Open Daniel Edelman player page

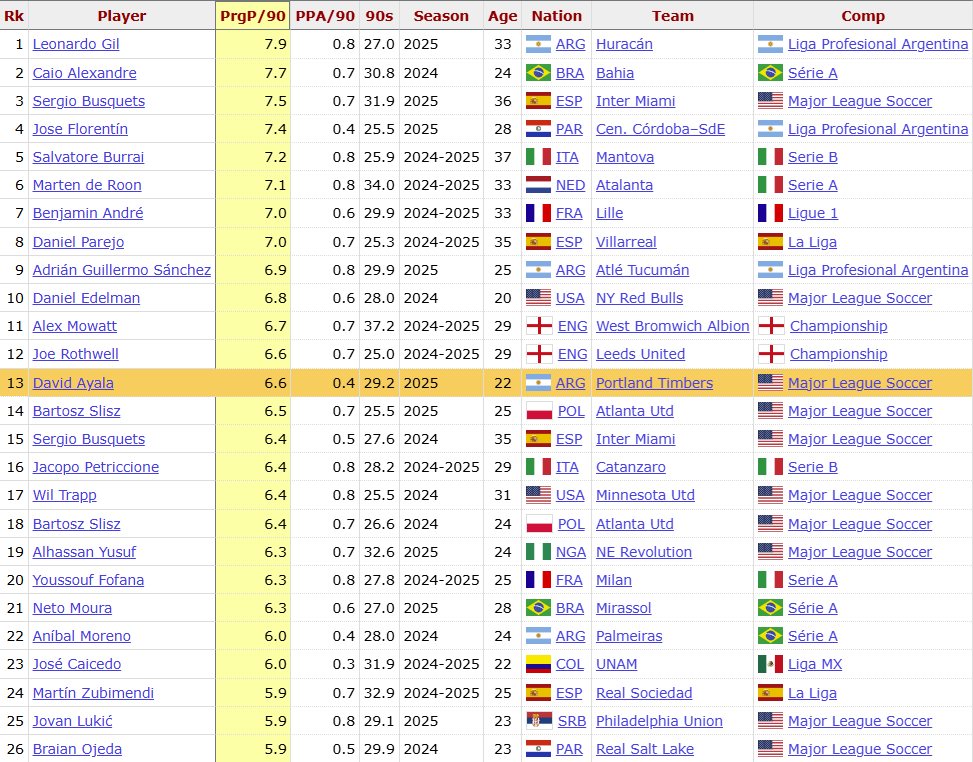click(x=86, y=298)
